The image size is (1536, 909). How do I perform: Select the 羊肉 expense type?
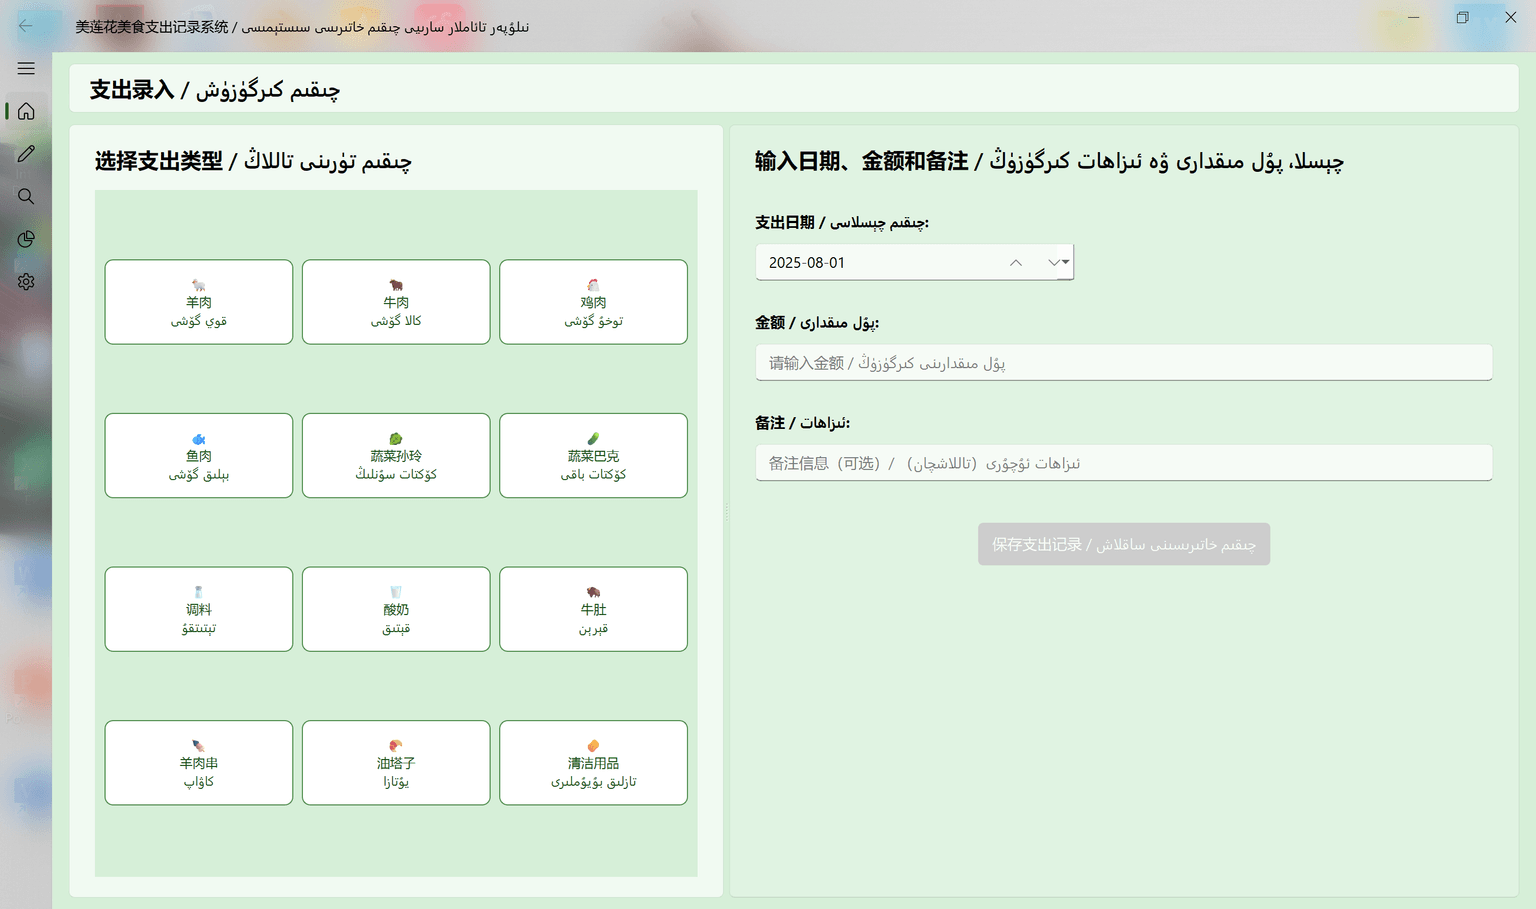(199, 302)
